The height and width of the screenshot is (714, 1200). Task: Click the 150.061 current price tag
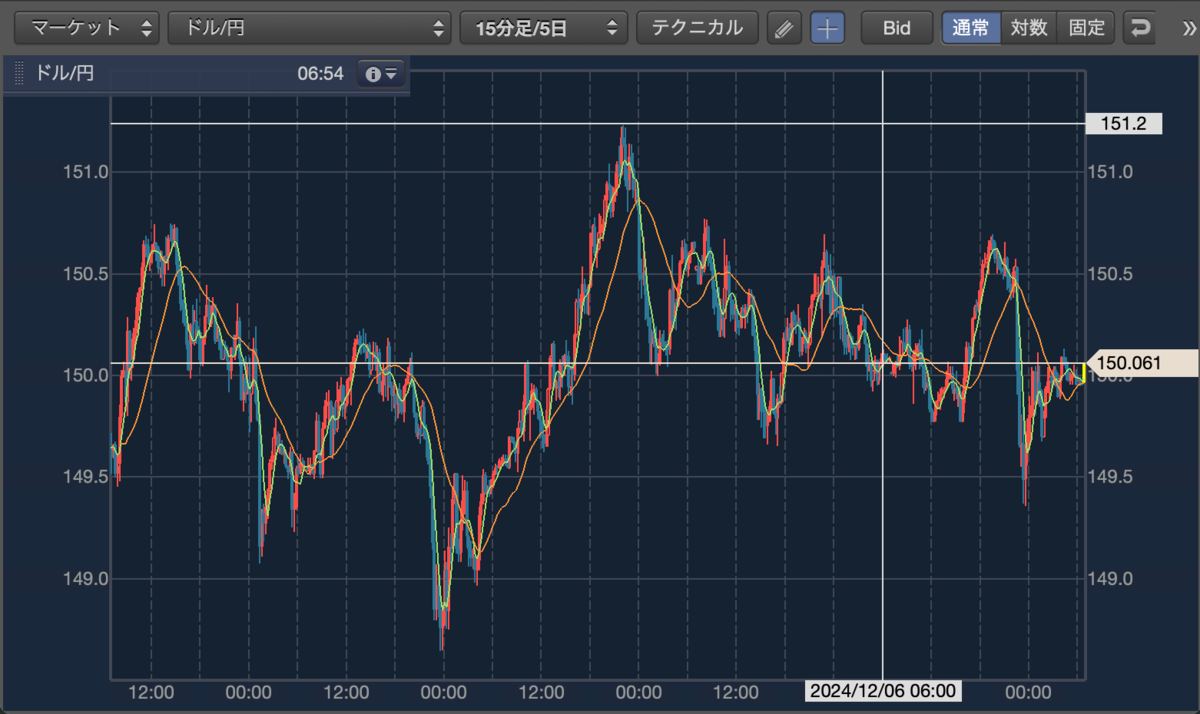pos(1141,363)
